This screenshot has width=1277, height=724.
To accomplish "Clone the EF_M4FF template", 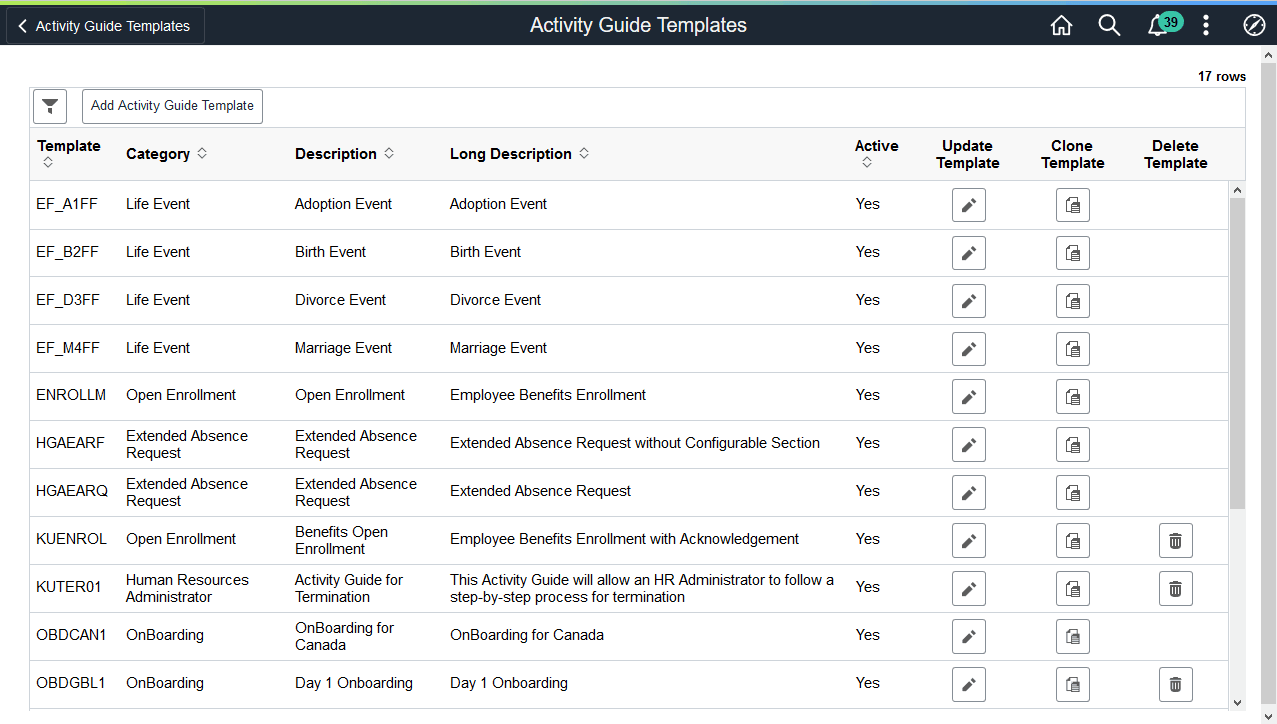I will [x=1073, y=349].
